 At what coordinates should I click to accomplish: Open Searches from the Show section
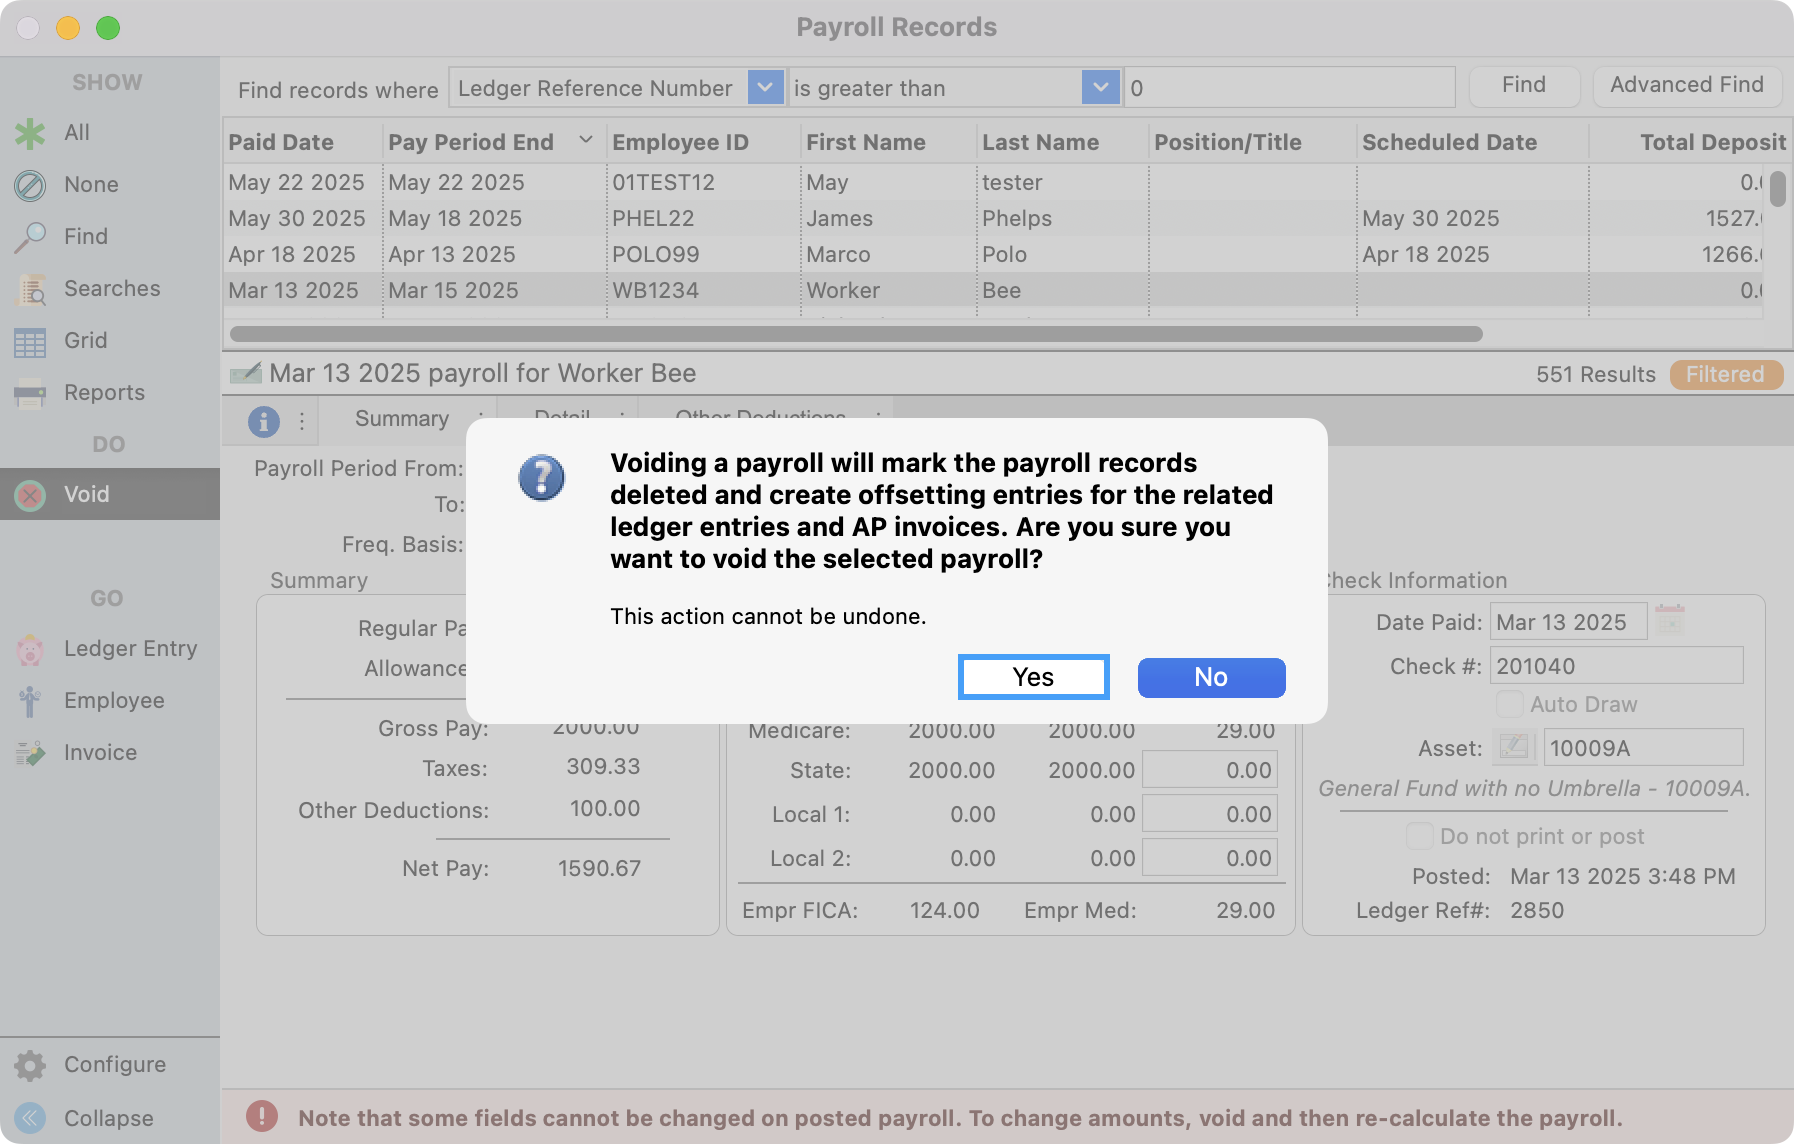(x=33, y=288)
